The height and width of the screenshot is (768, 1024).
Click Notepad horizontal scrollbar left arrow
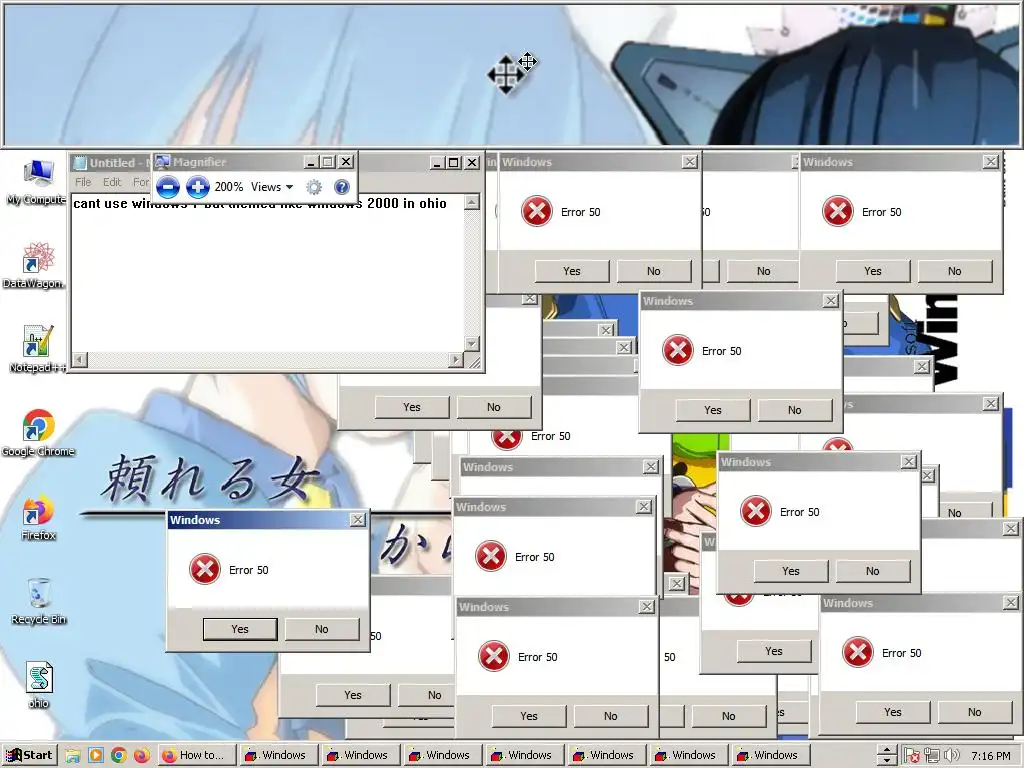80,359
